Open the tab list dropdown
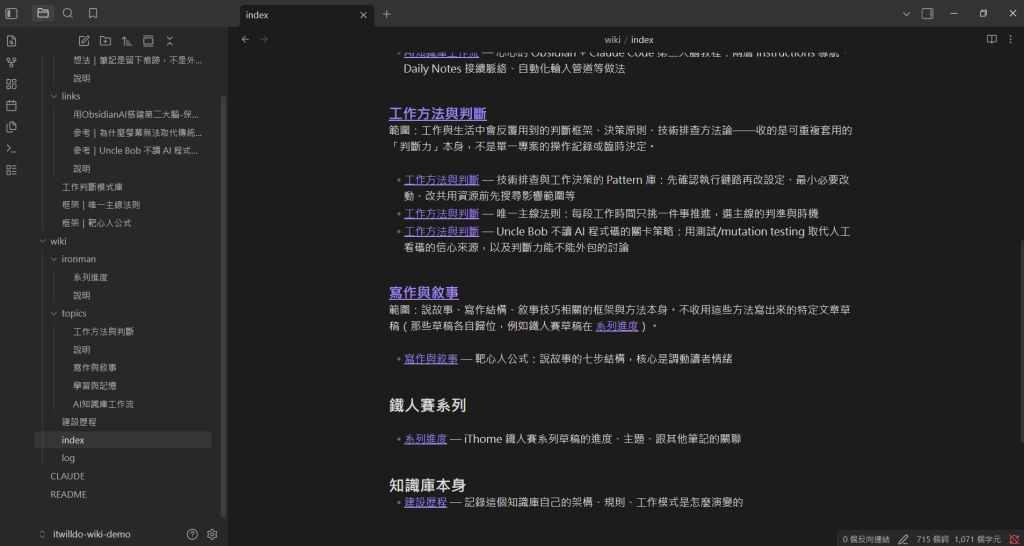Image resolution: width=1024 pixels, height=546 pixels. (x=906, y=14)
